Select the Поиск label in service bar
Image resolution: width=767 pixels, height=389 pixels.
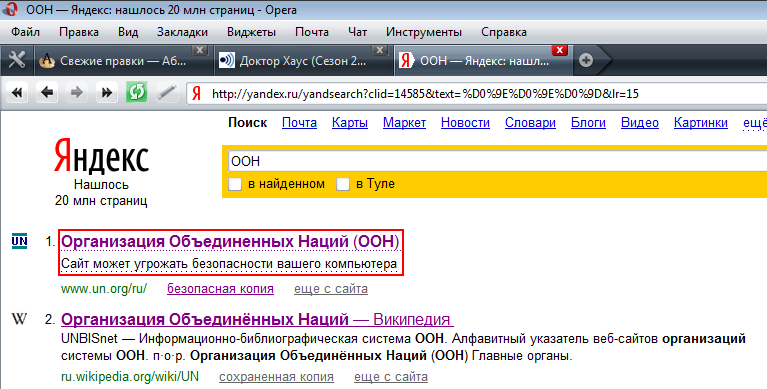[248, 123]
